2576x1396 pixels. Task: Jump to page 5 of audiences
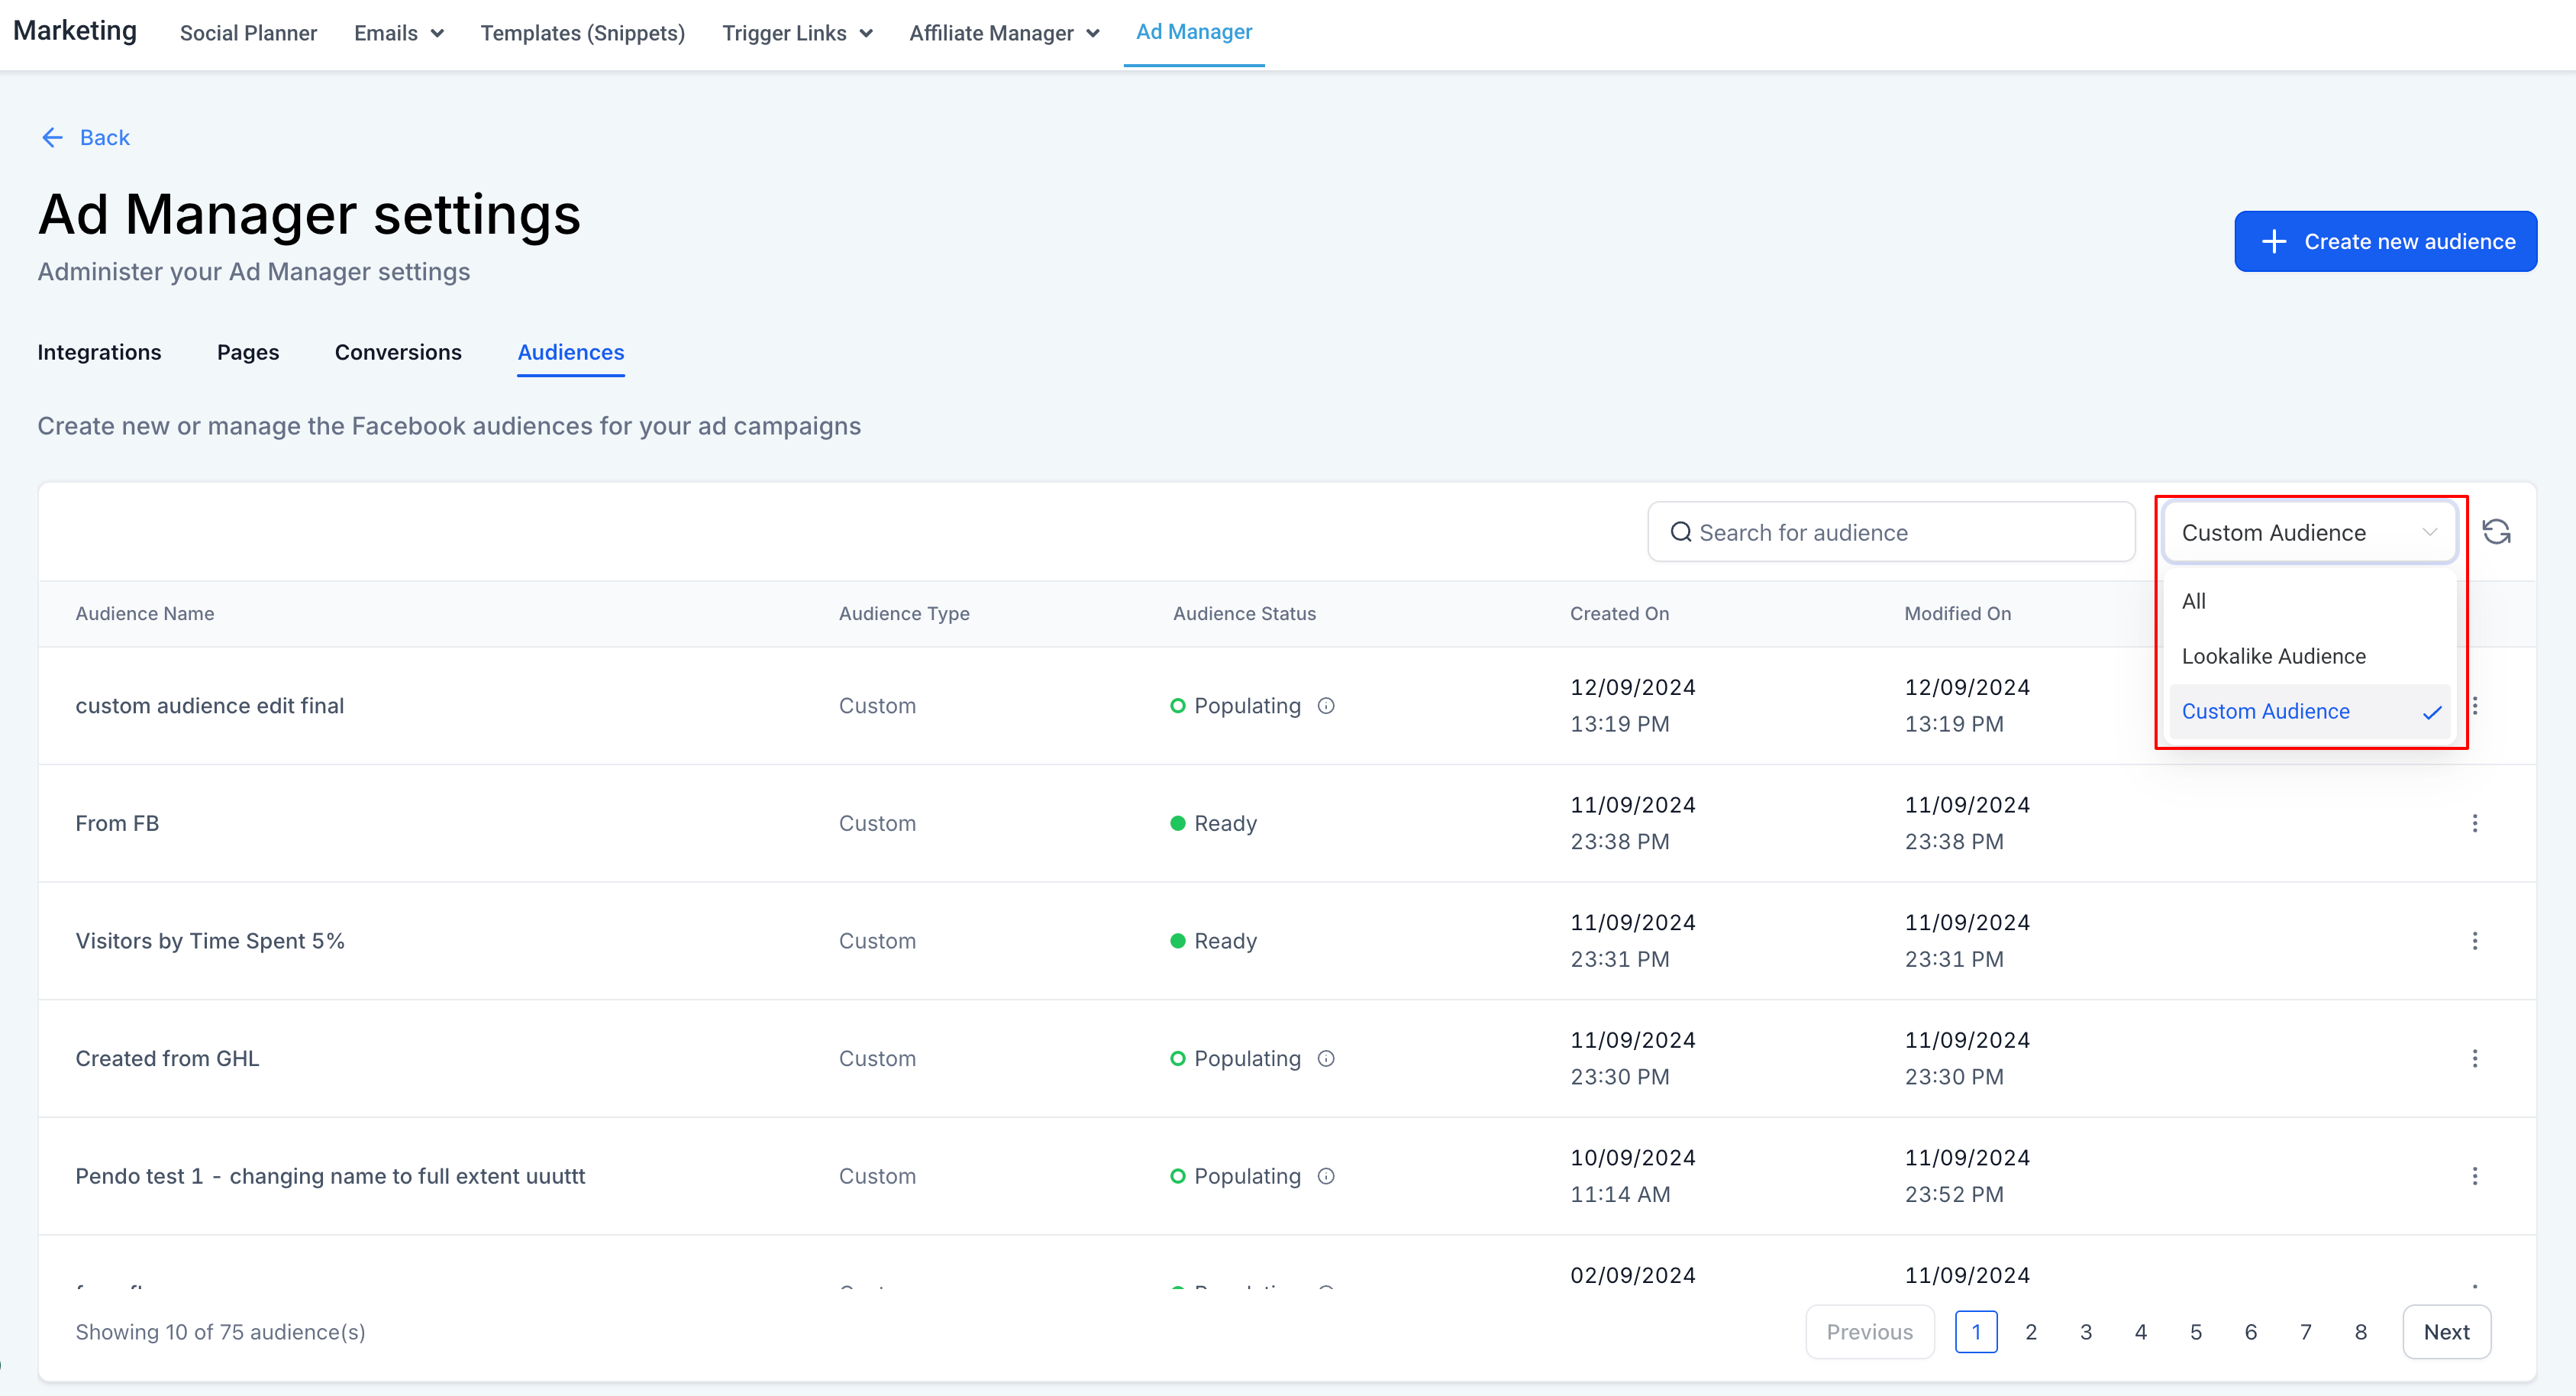[x=2195, y=1332]
